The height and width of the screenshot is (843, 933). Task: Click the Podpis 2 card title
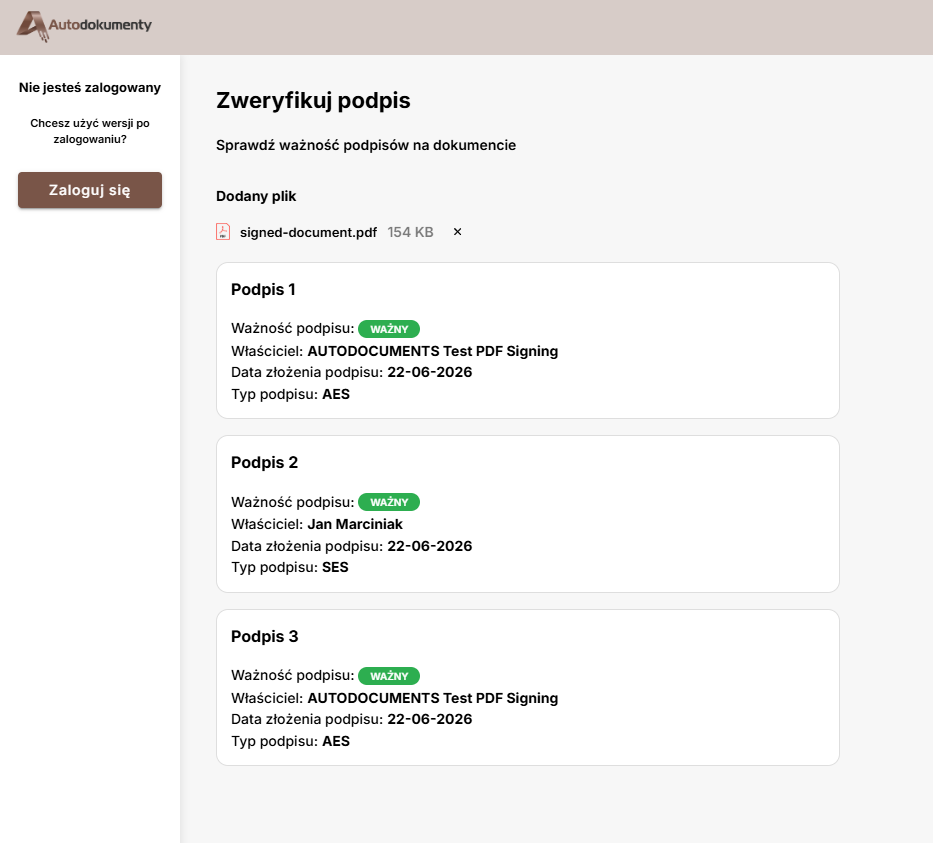click(x=264, y=462)
